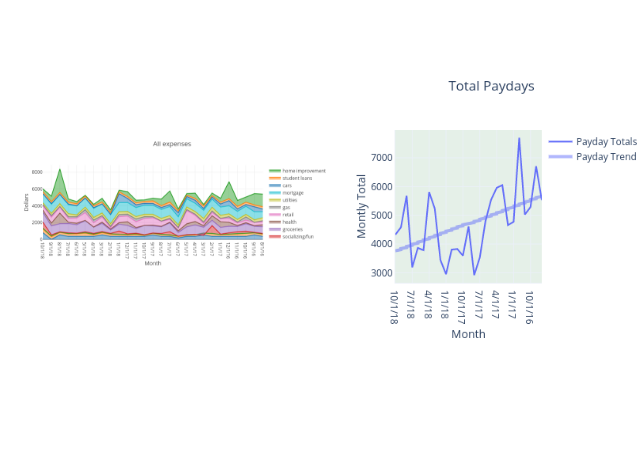Click 'Month' axis title under All expenses chart
This screenshot has height=454, width=639.
(x=152, y=264)
